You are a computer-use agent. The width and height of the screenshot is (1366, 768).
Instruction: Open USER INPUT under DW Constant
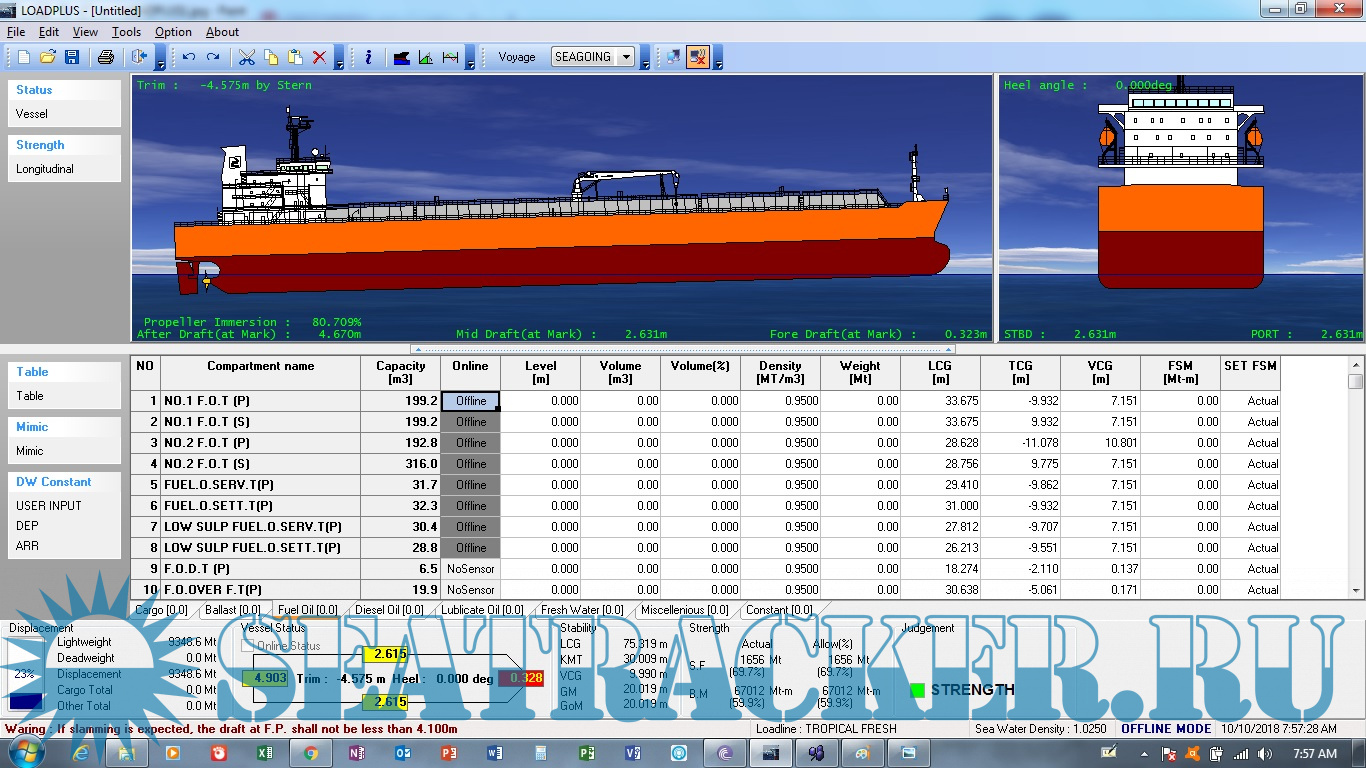click(x=49, y=506)
